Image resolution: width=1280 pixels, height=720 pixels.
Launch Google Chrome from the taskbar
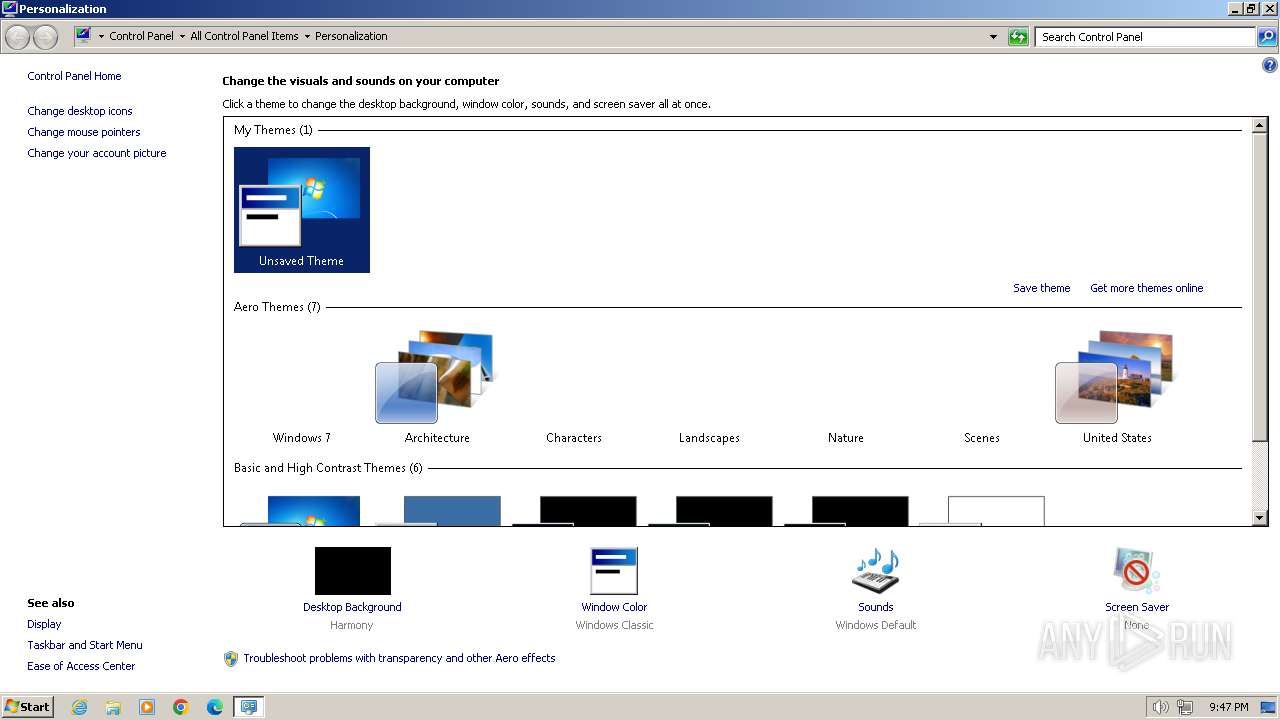tap(181, 707)
